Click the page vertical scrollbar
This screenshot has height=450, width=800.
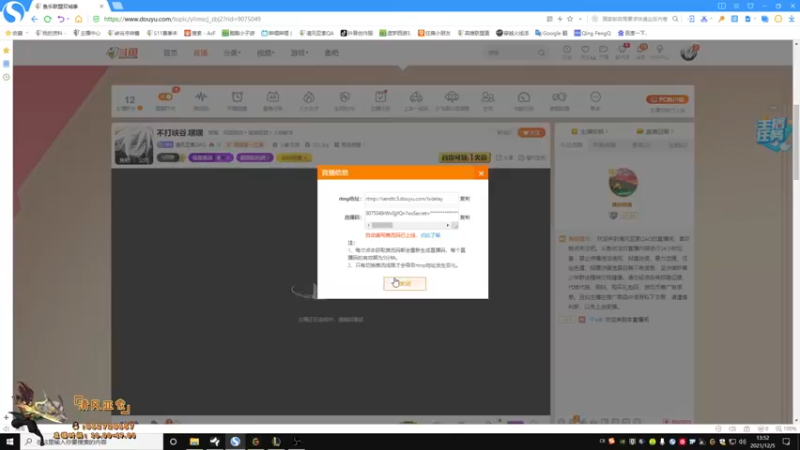click(796, 142)
